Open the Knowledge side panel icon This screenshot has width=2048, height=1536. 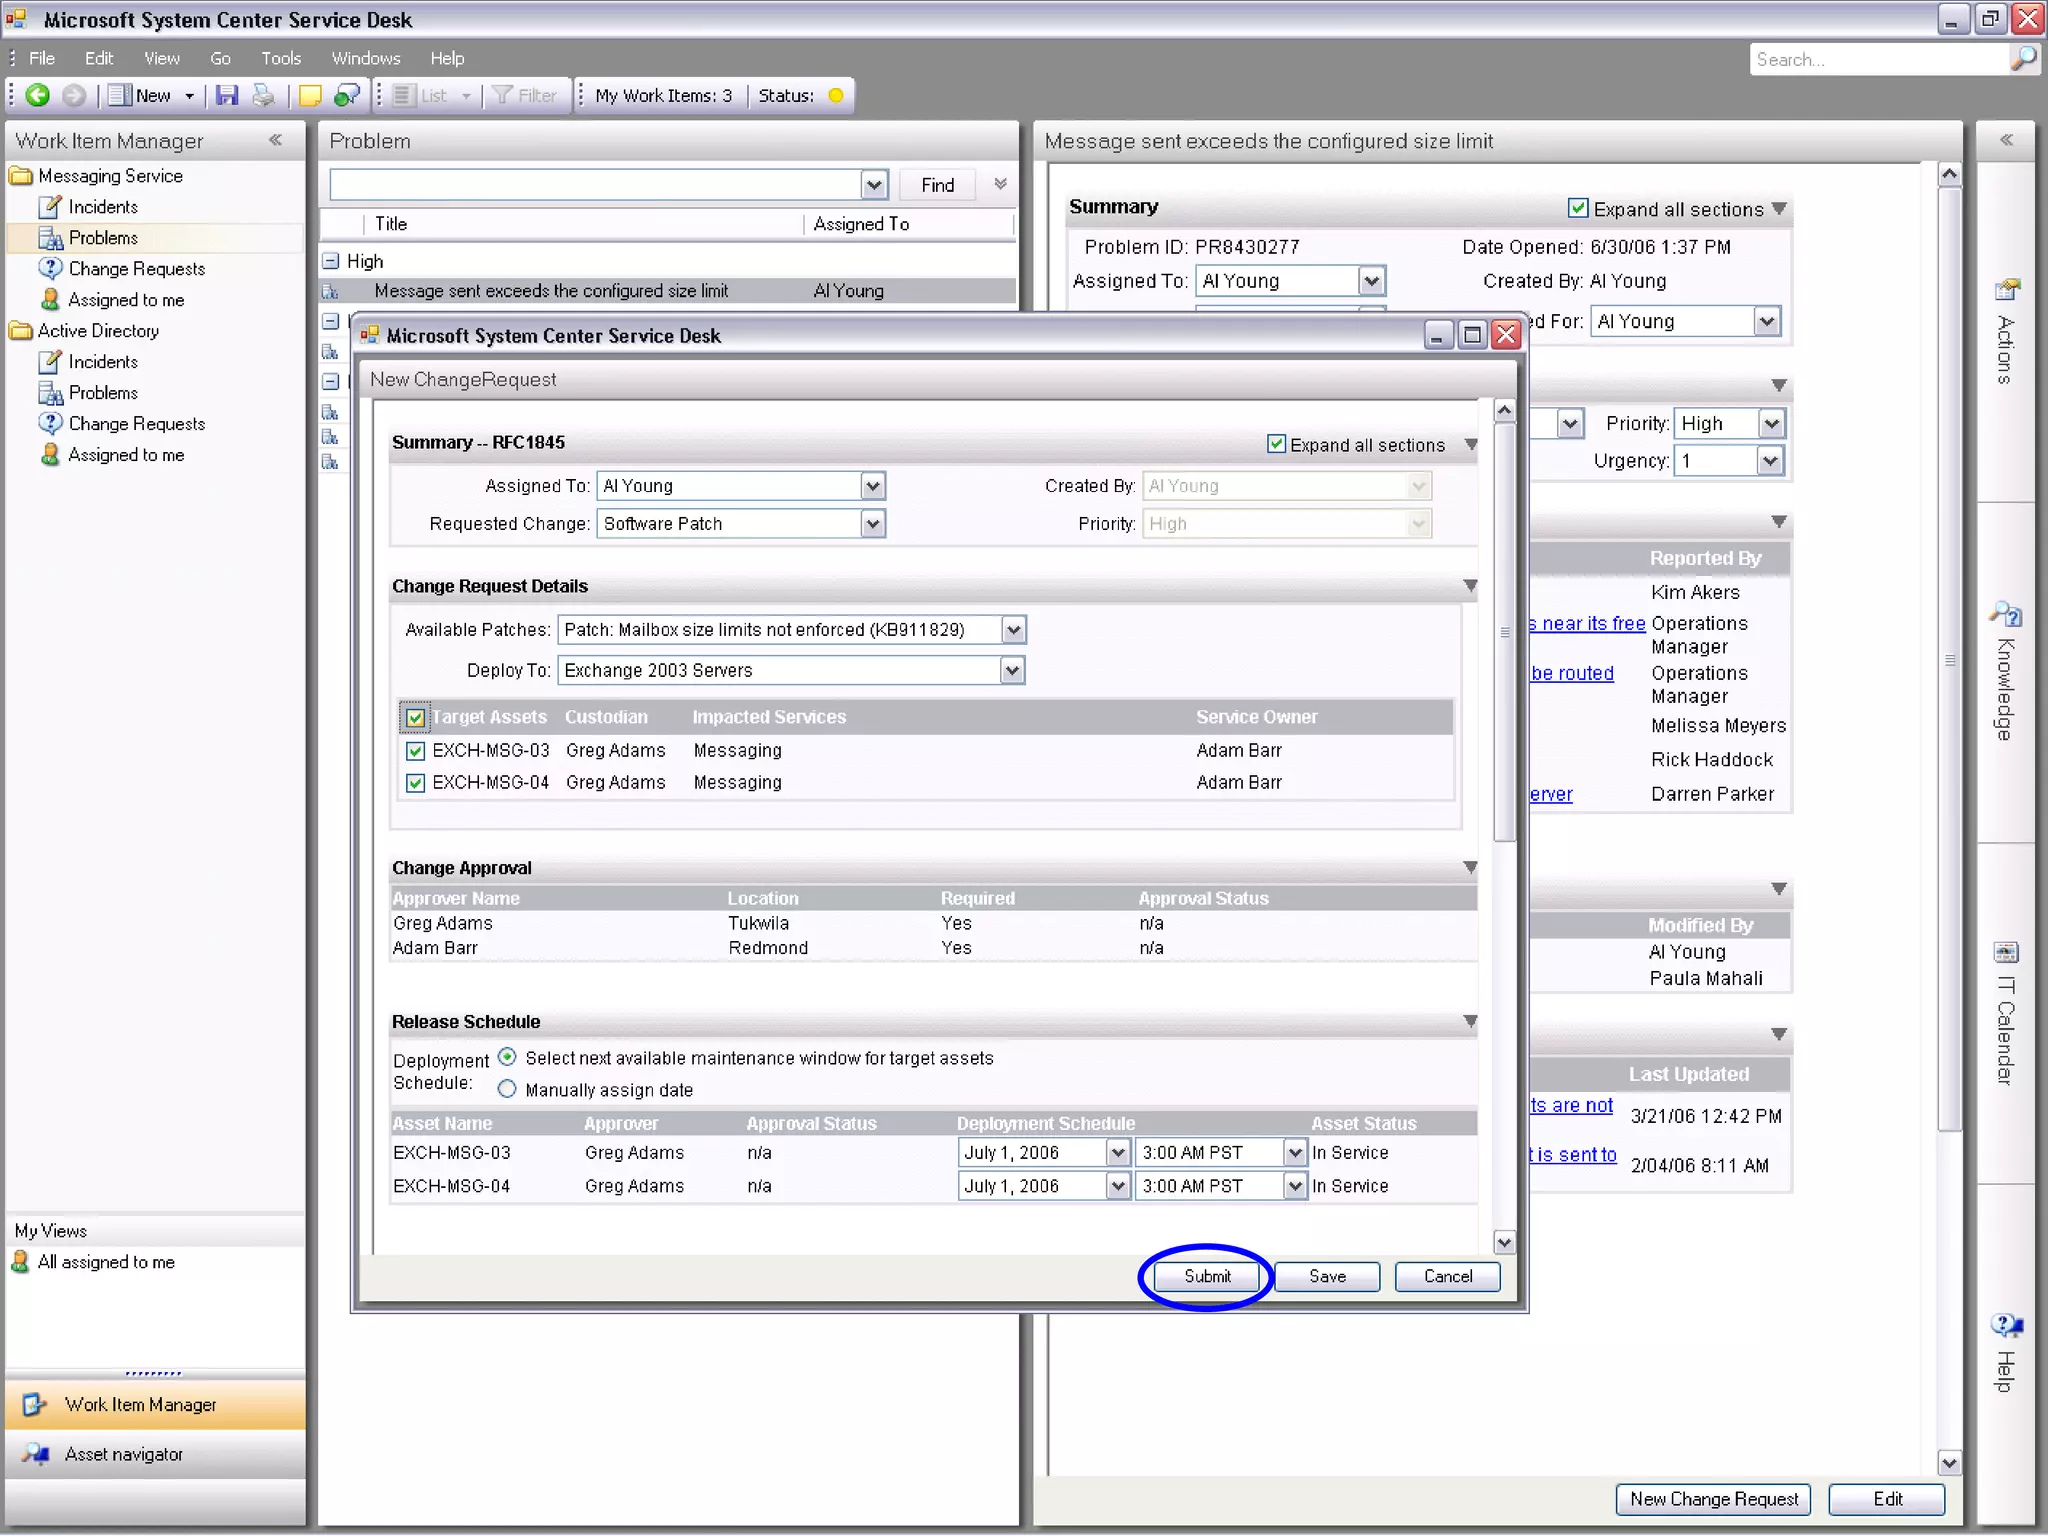(2006, 614)
